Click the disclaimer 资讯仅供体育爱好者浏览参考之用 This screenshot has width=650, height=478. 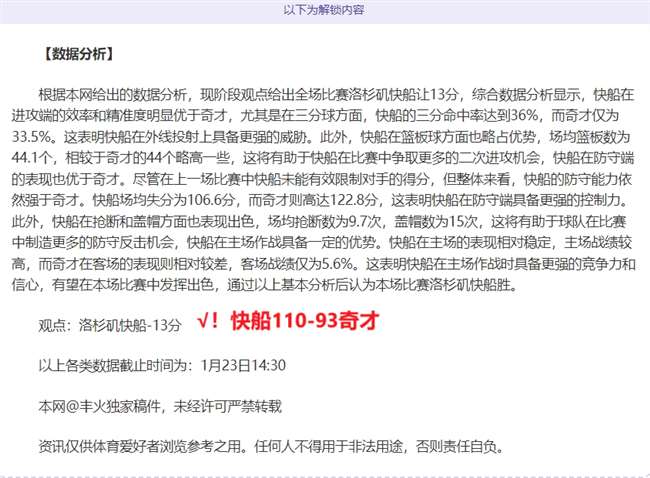click(x=140, y=446)
